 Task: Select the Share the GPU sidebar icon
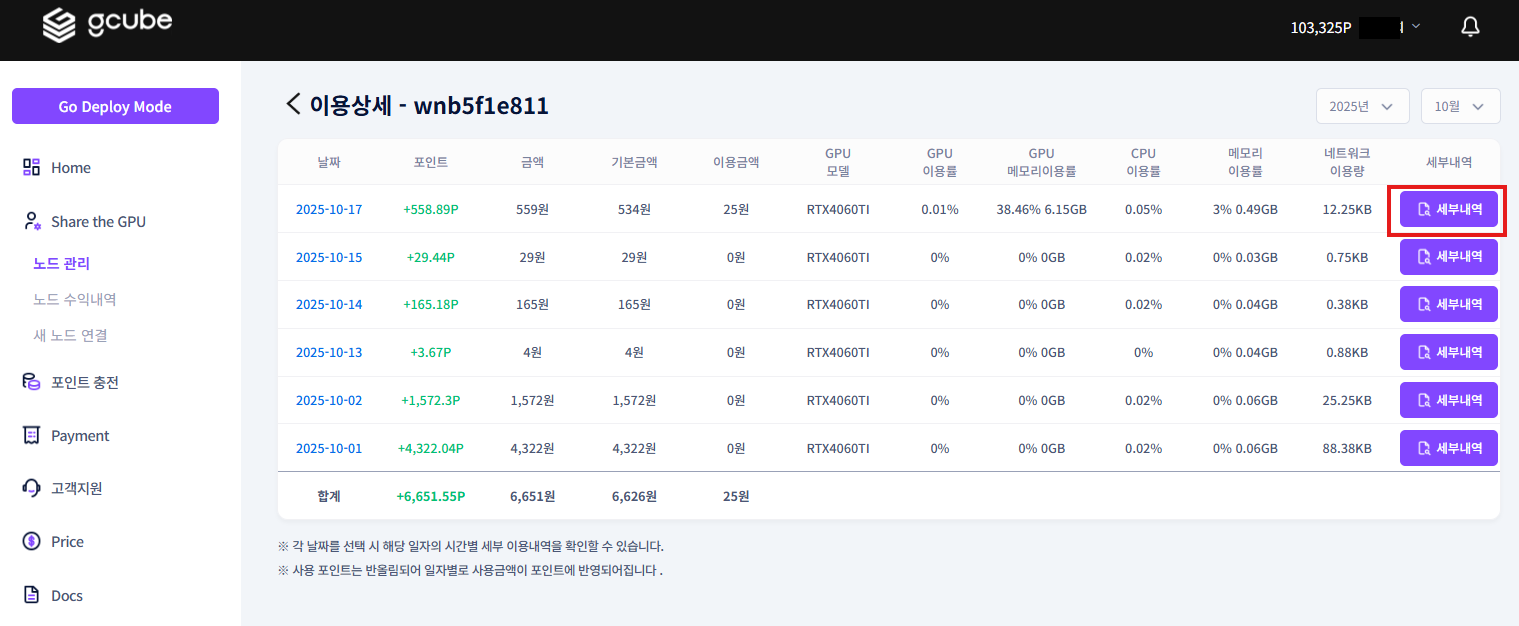pos(31,221)
